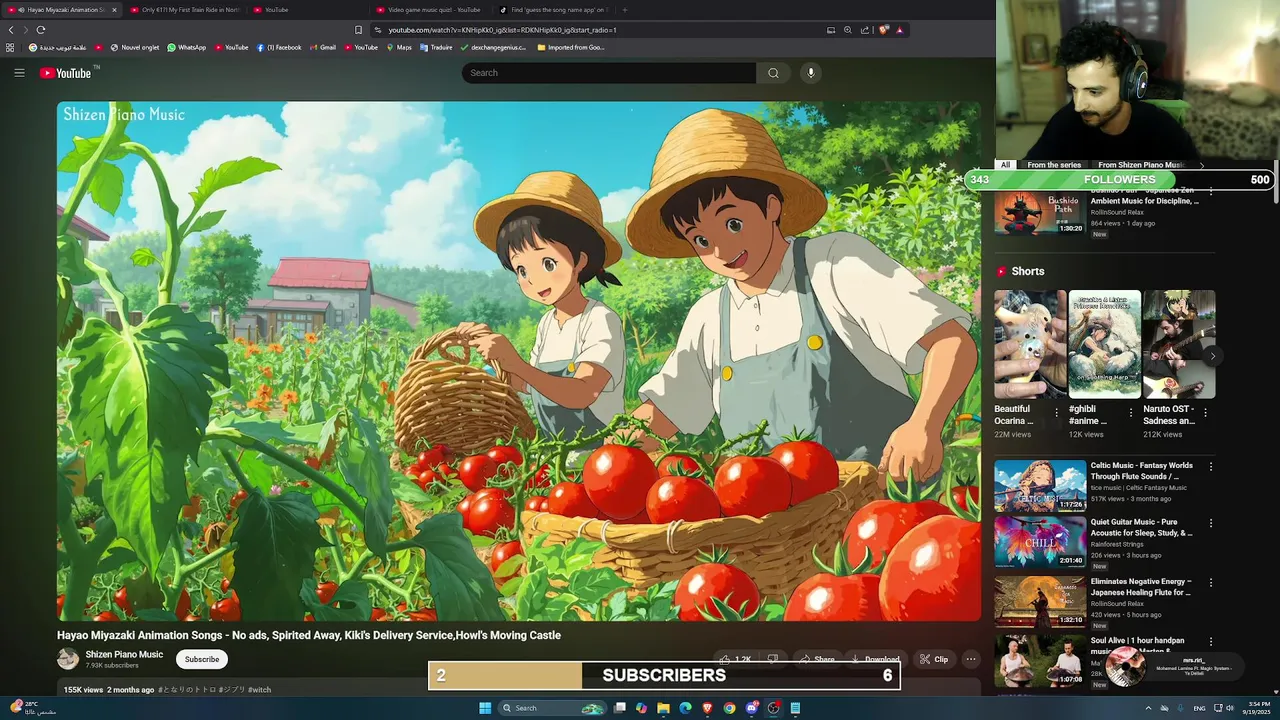Image resolution: width=1280 pixels, height=720 pixels.
Task: Open the Beautiful Ocarina short
Action: (x=1030, y=345)
